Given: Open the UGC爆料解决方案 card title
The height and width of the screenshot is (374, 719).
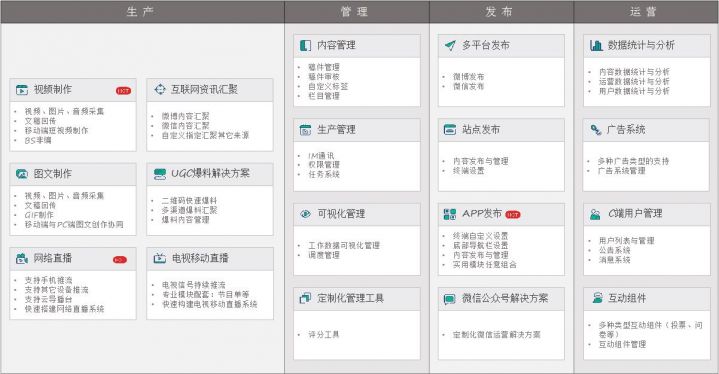Looking at the screenshot, I should (x=210, y=173).
